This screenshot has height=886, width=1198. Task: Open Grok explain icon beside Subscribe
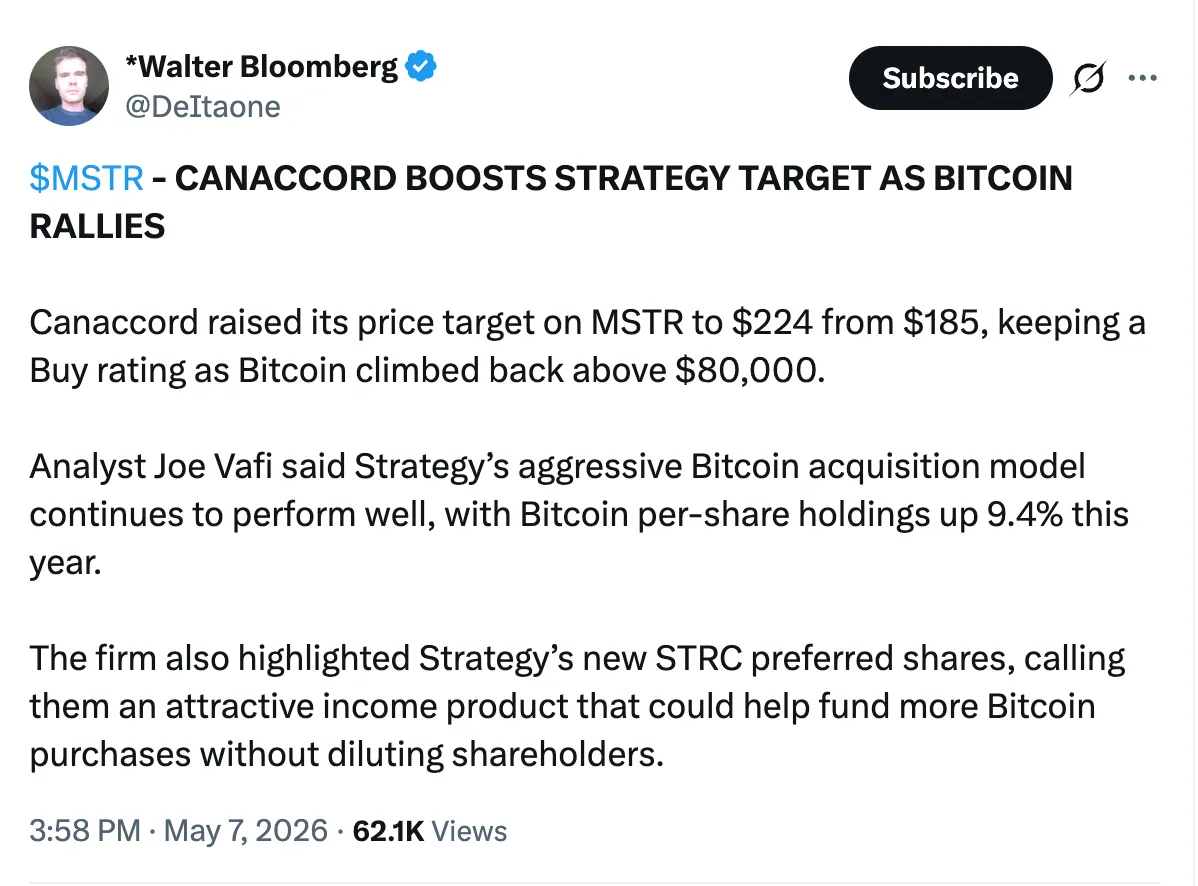(1088, 78)
